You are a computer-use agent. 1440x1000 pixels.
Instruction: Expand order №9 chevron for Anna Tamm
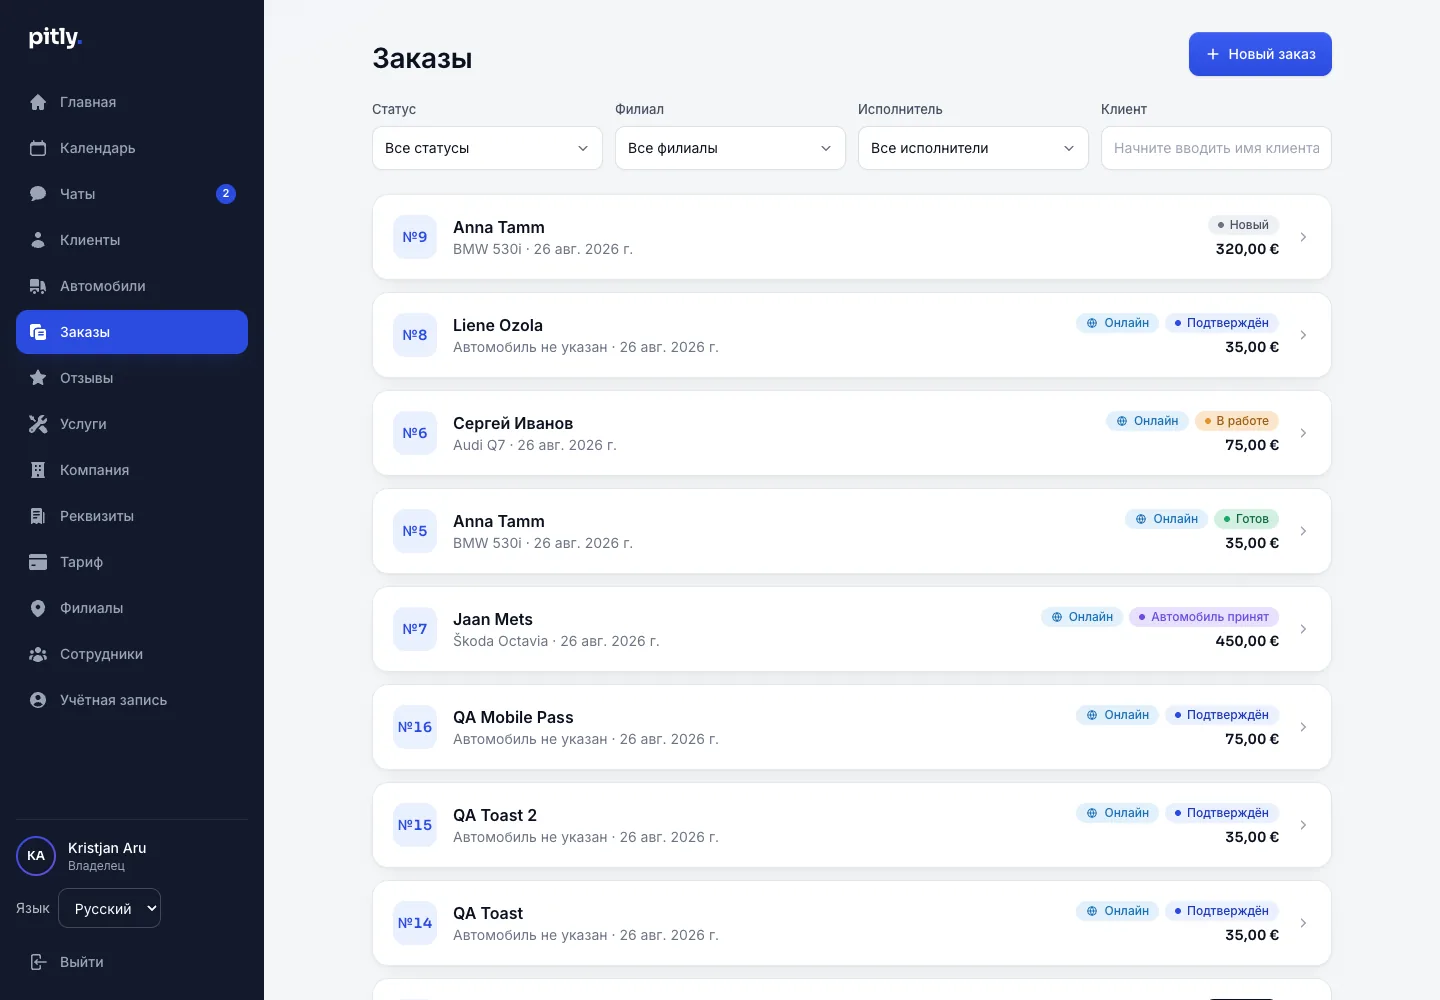click(1303, 237)
